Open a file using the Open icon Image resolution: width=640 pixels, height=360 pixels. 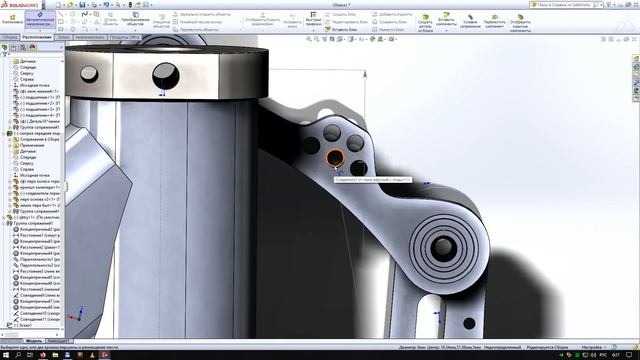click(70, 5)
